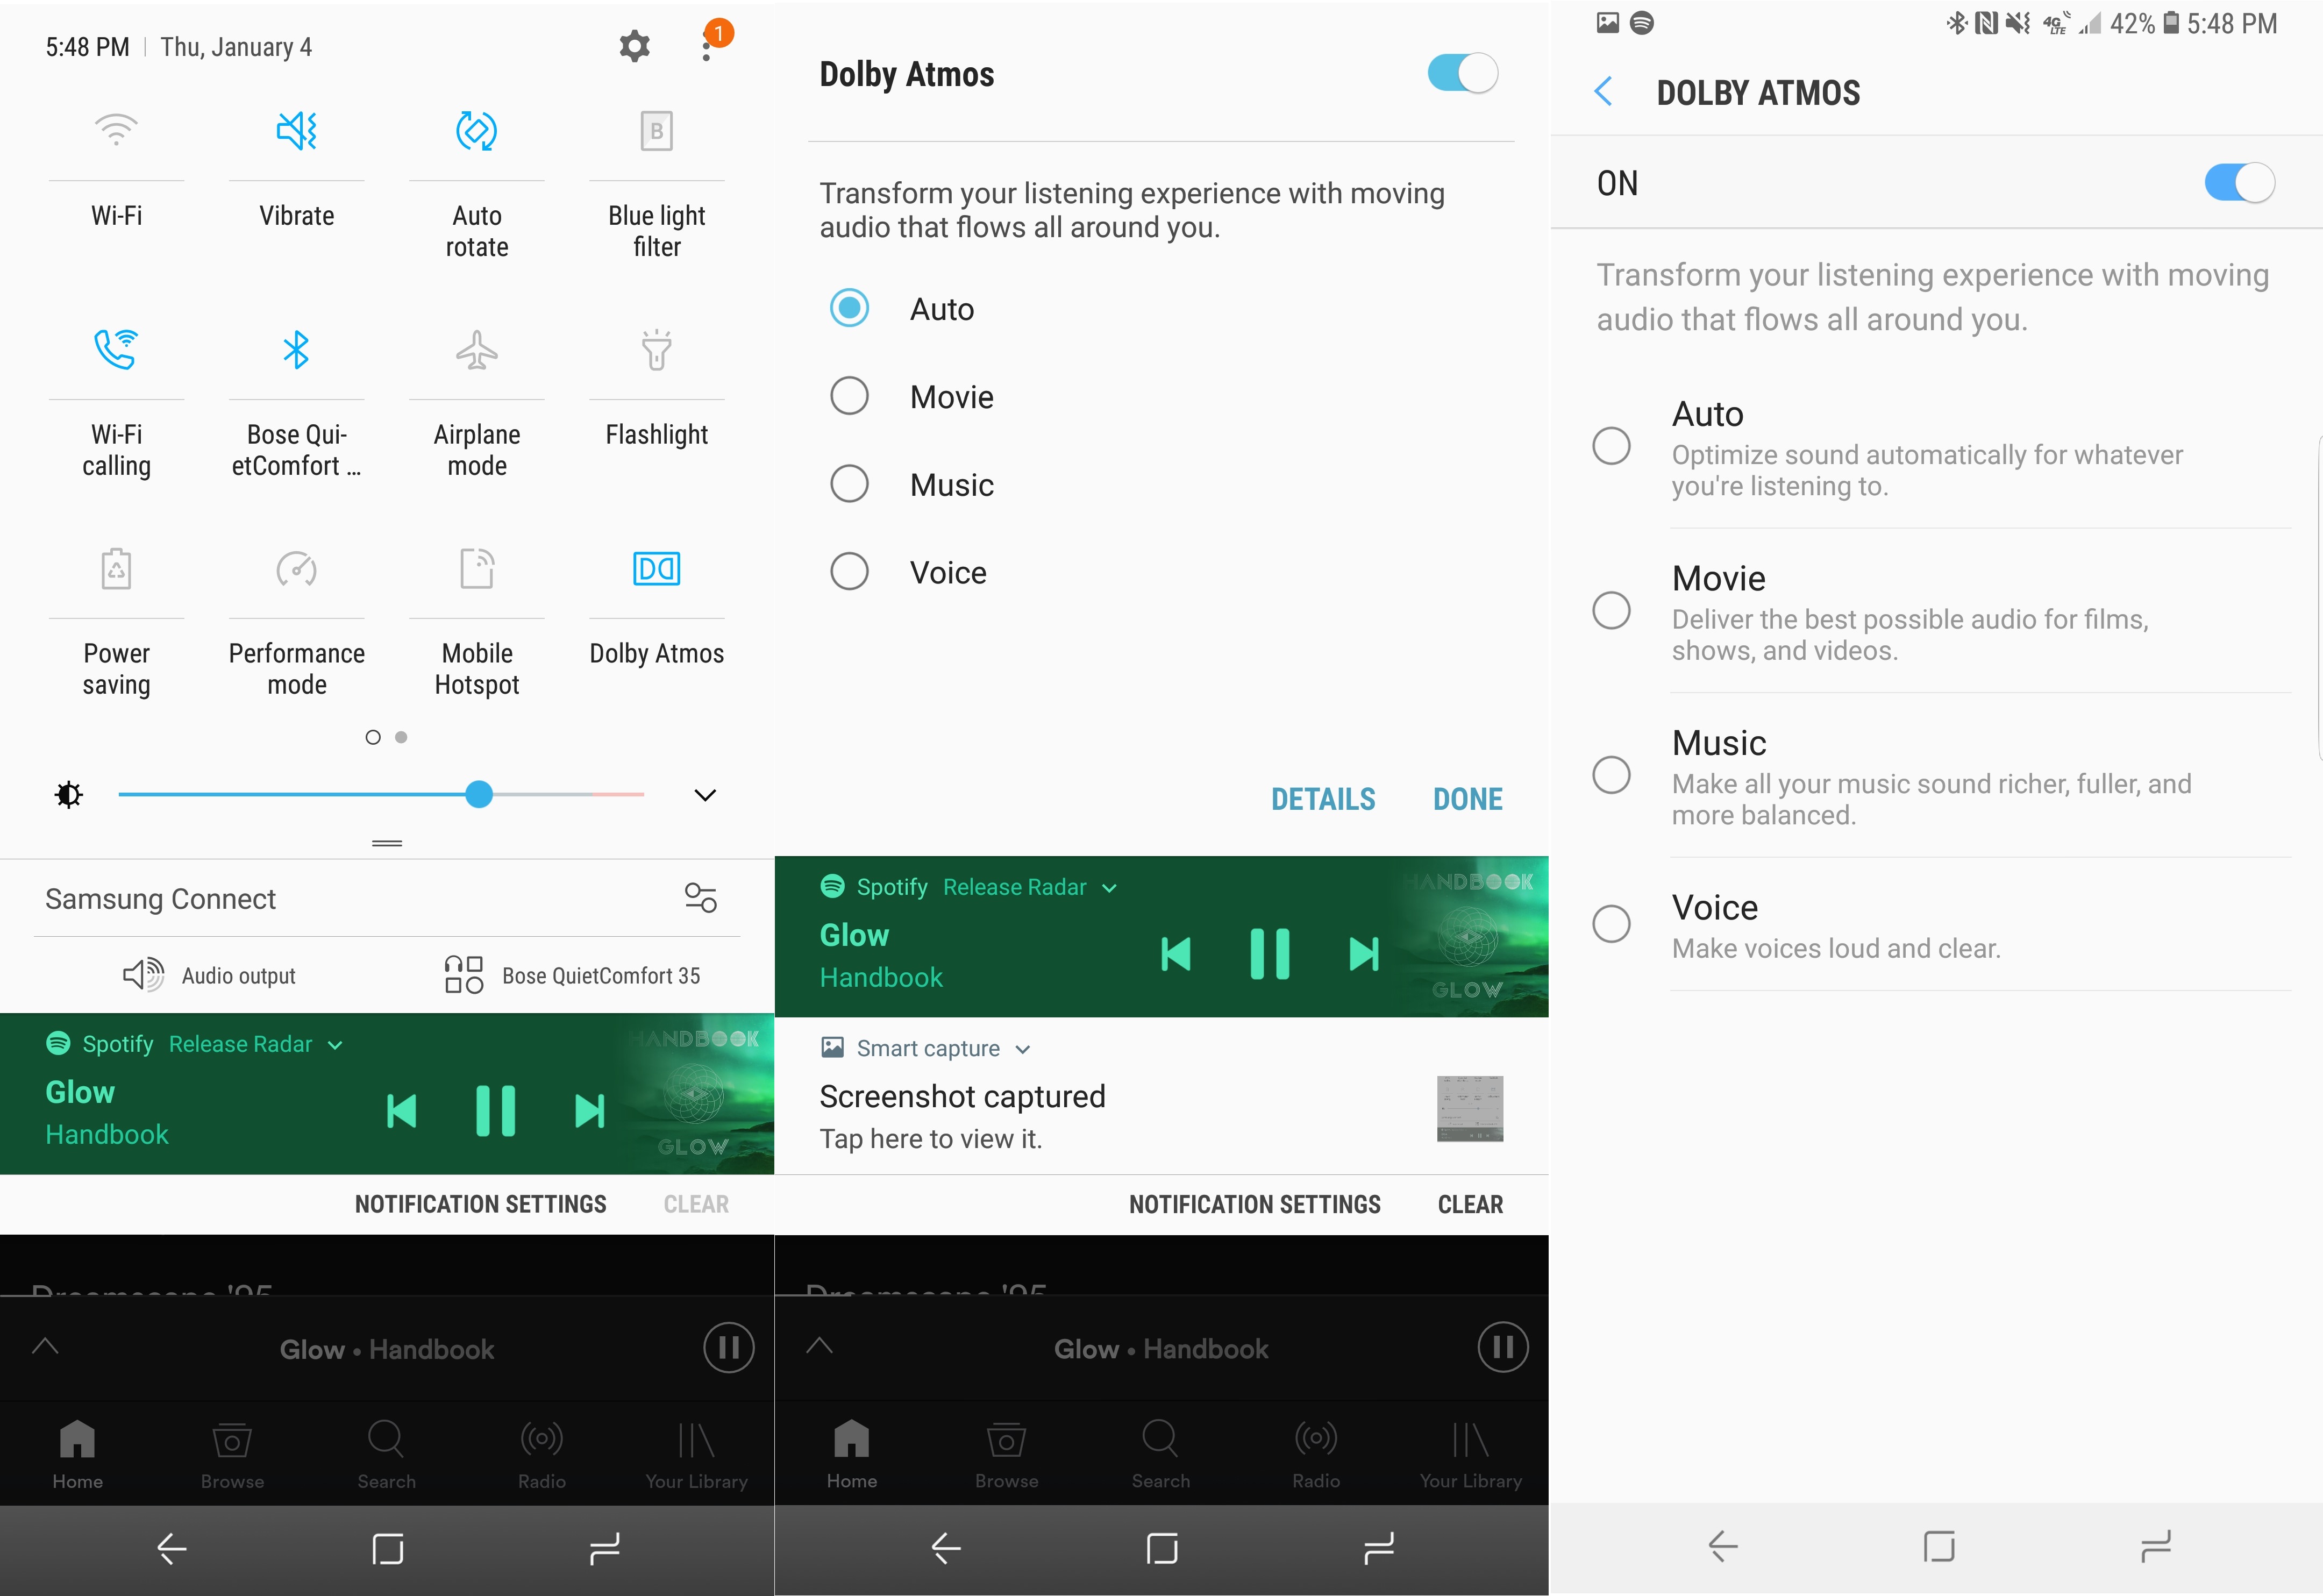Open the captured screenshot thumbnail

pos(1469,1108)
